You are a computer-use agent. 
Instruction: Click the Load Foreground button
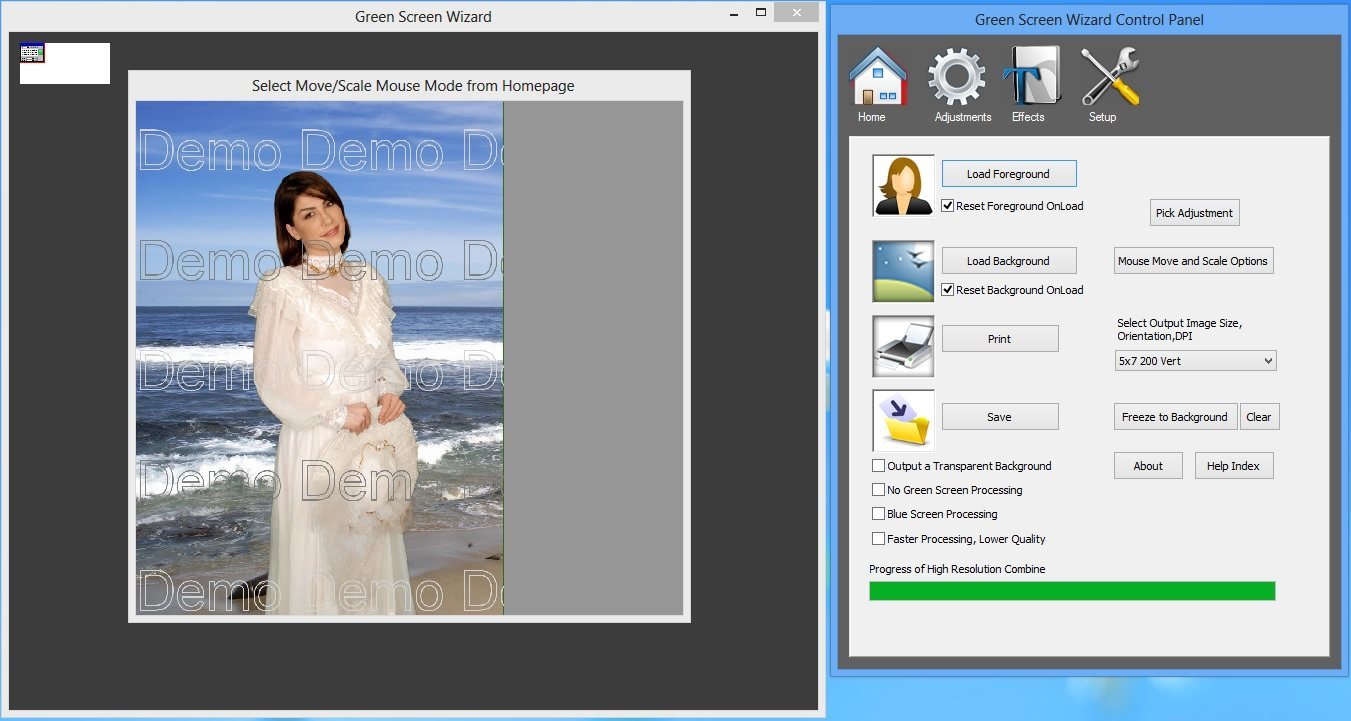click(1008, 174)
